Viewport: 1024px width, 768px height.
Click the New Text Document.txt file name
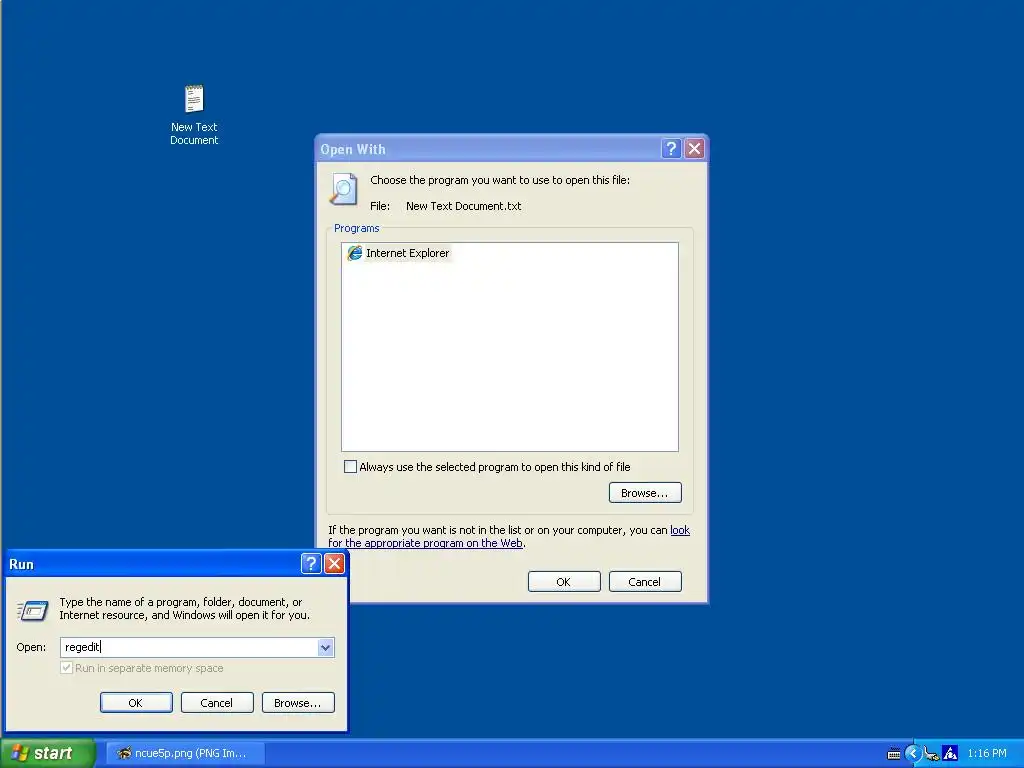463,206
